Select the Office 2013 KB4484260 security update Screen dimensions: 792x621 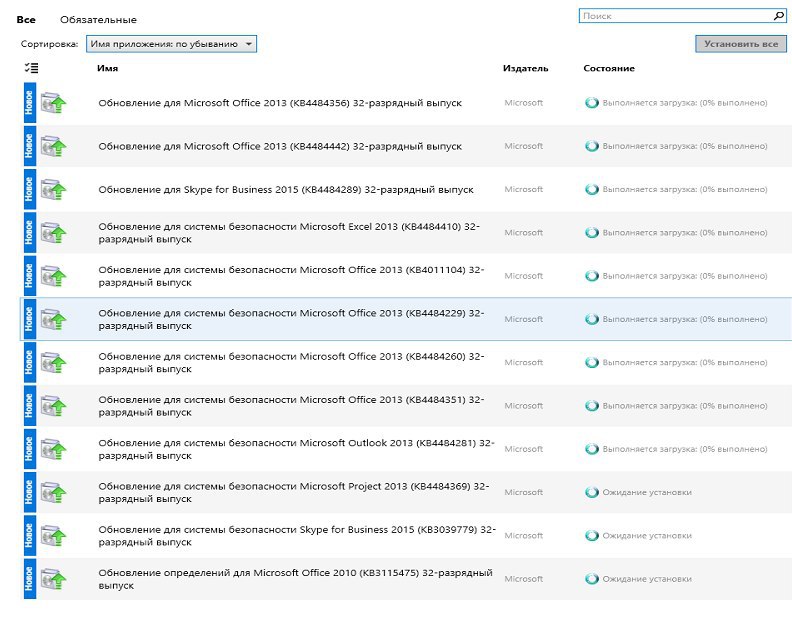click(291, 363)
